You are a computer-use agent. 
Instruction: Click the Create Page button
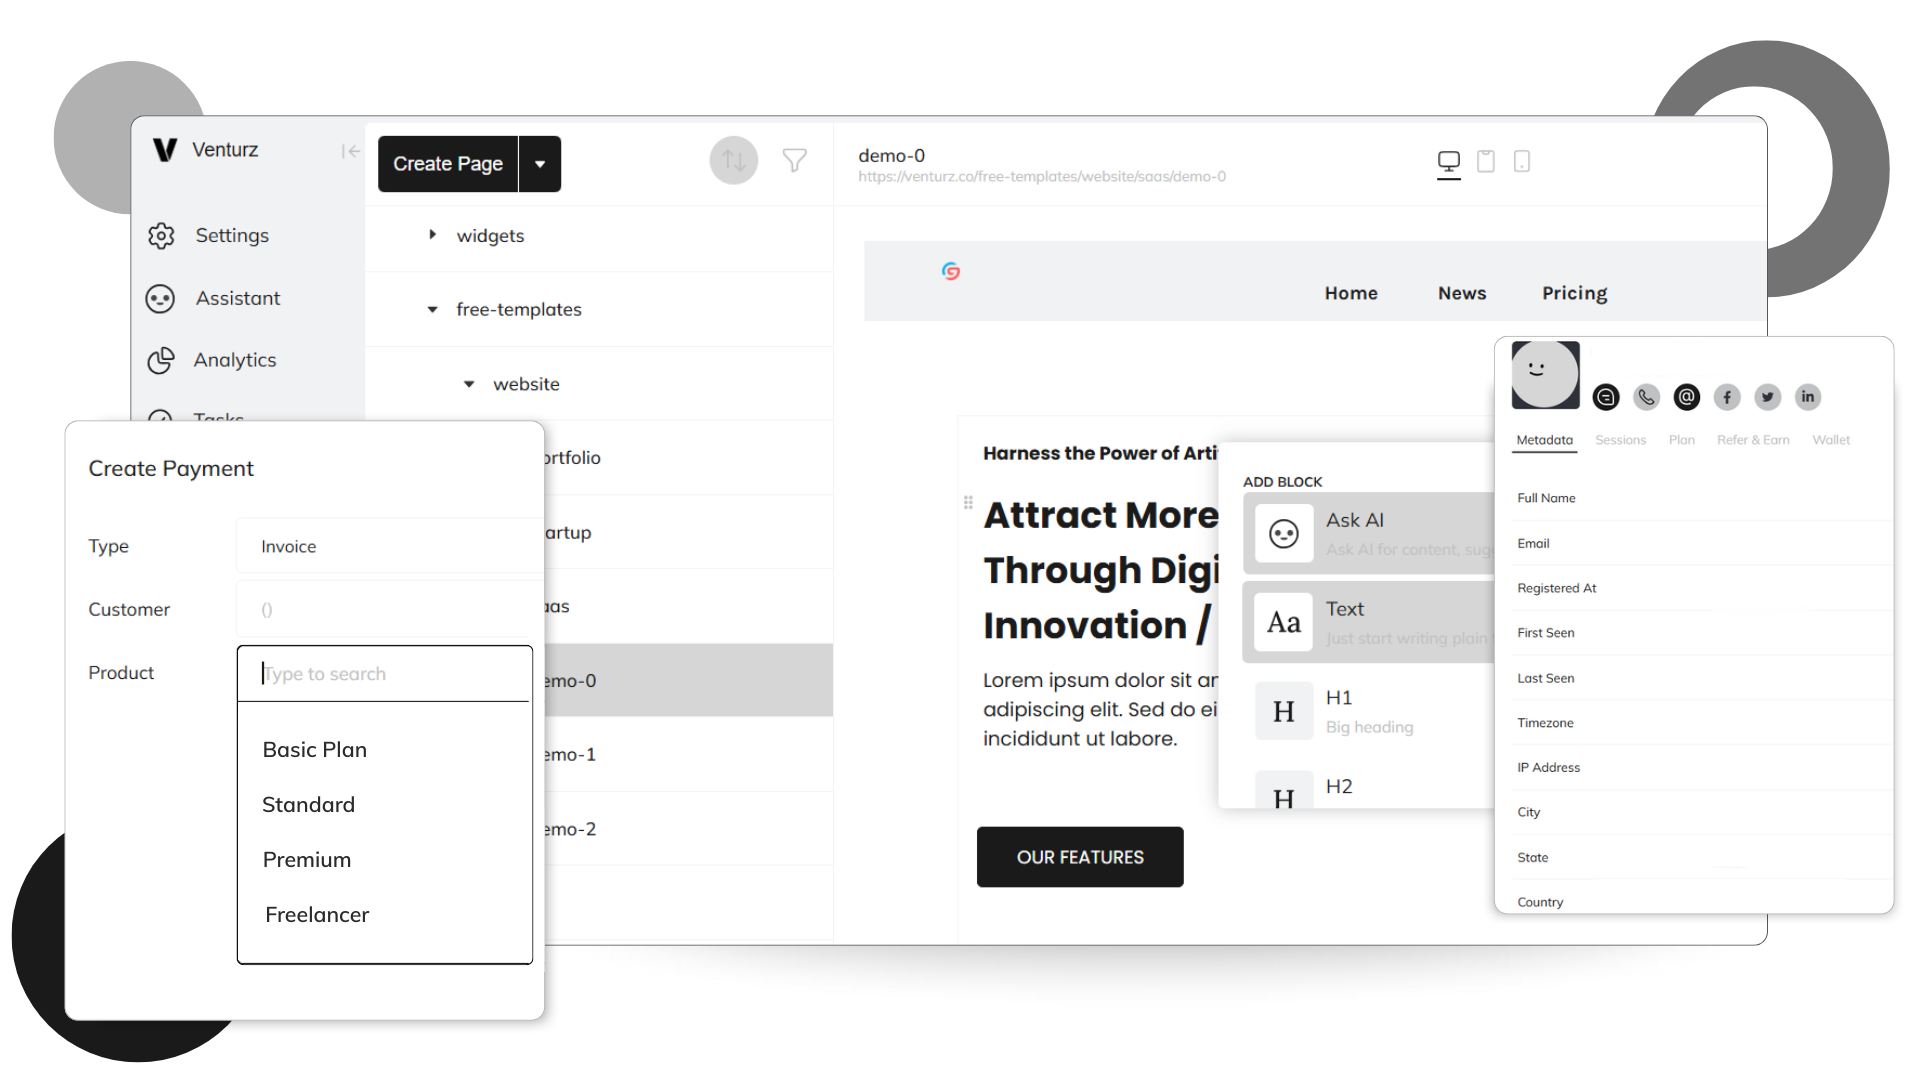point(448,164)
